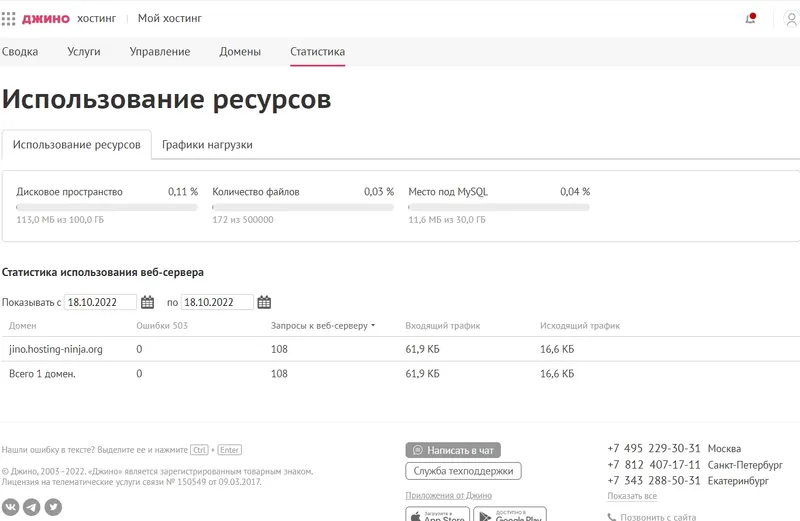Click the хостинг label next to logo

click(x=96, y=18)
